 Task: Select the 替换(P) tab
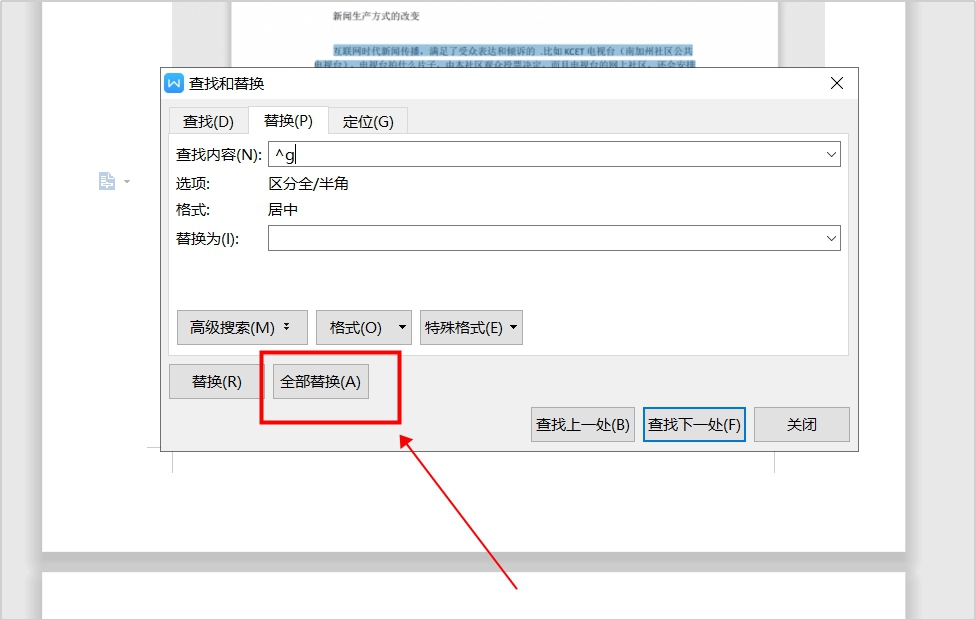point(288,121)
